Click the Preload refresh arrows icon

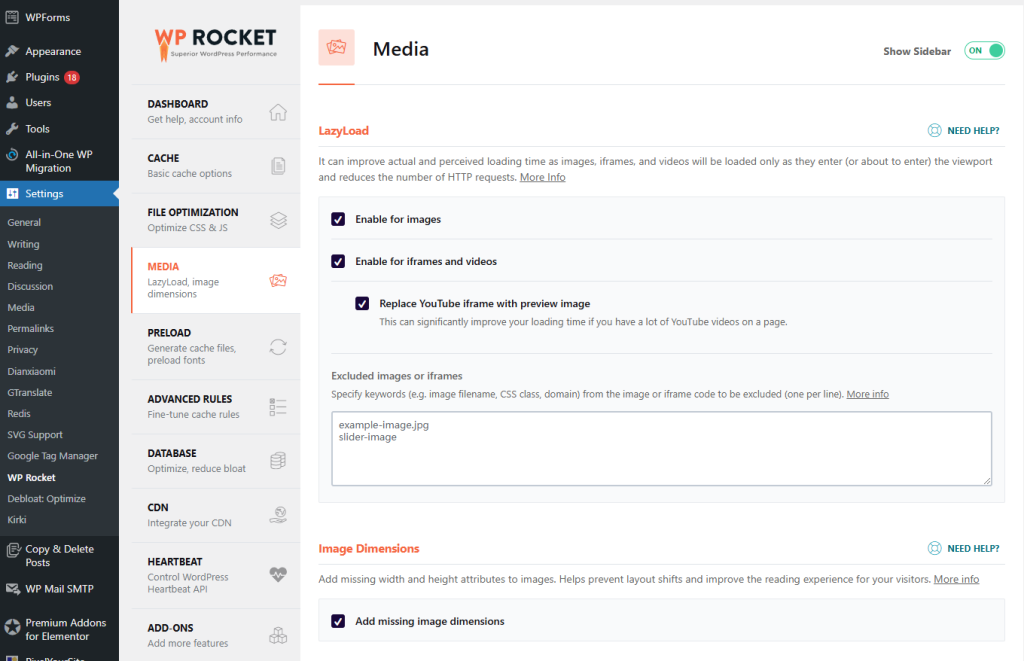coord(278,347)
